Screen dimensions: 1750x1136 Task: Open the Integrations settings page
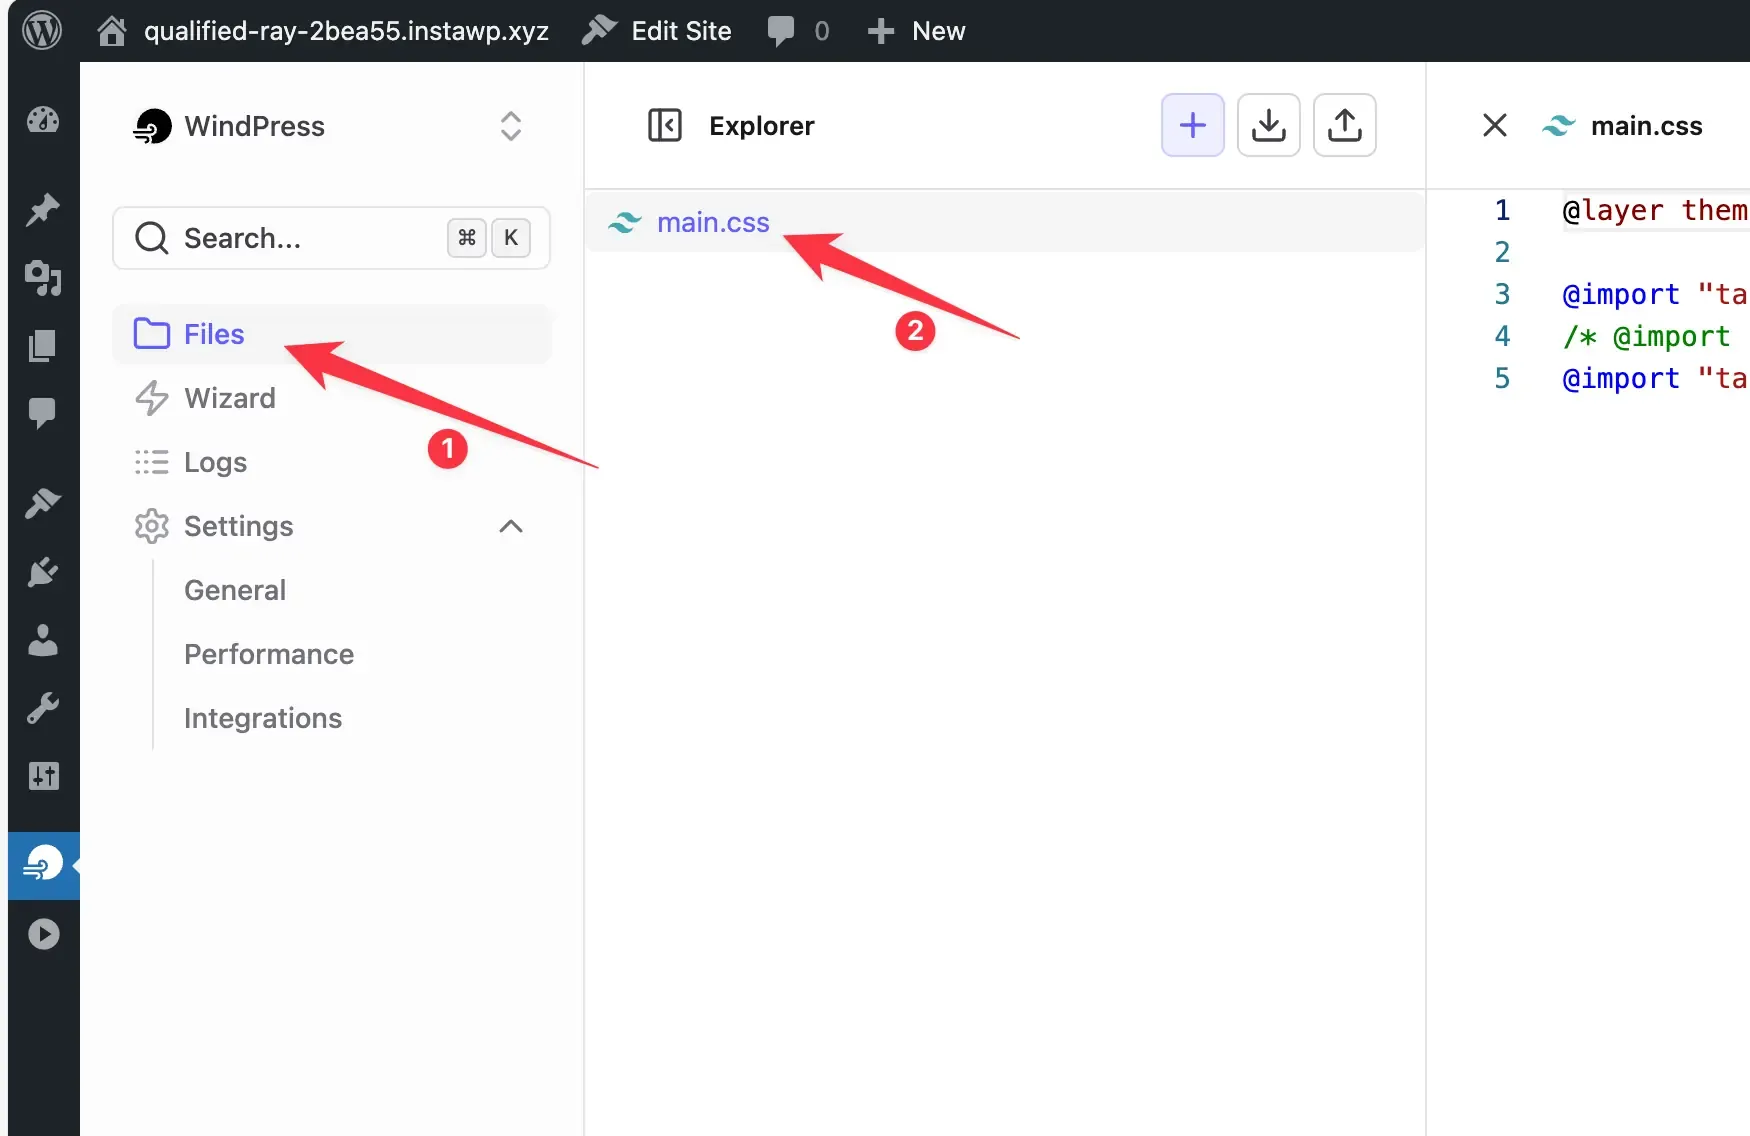pyautogui.click(x=262, y=718)
